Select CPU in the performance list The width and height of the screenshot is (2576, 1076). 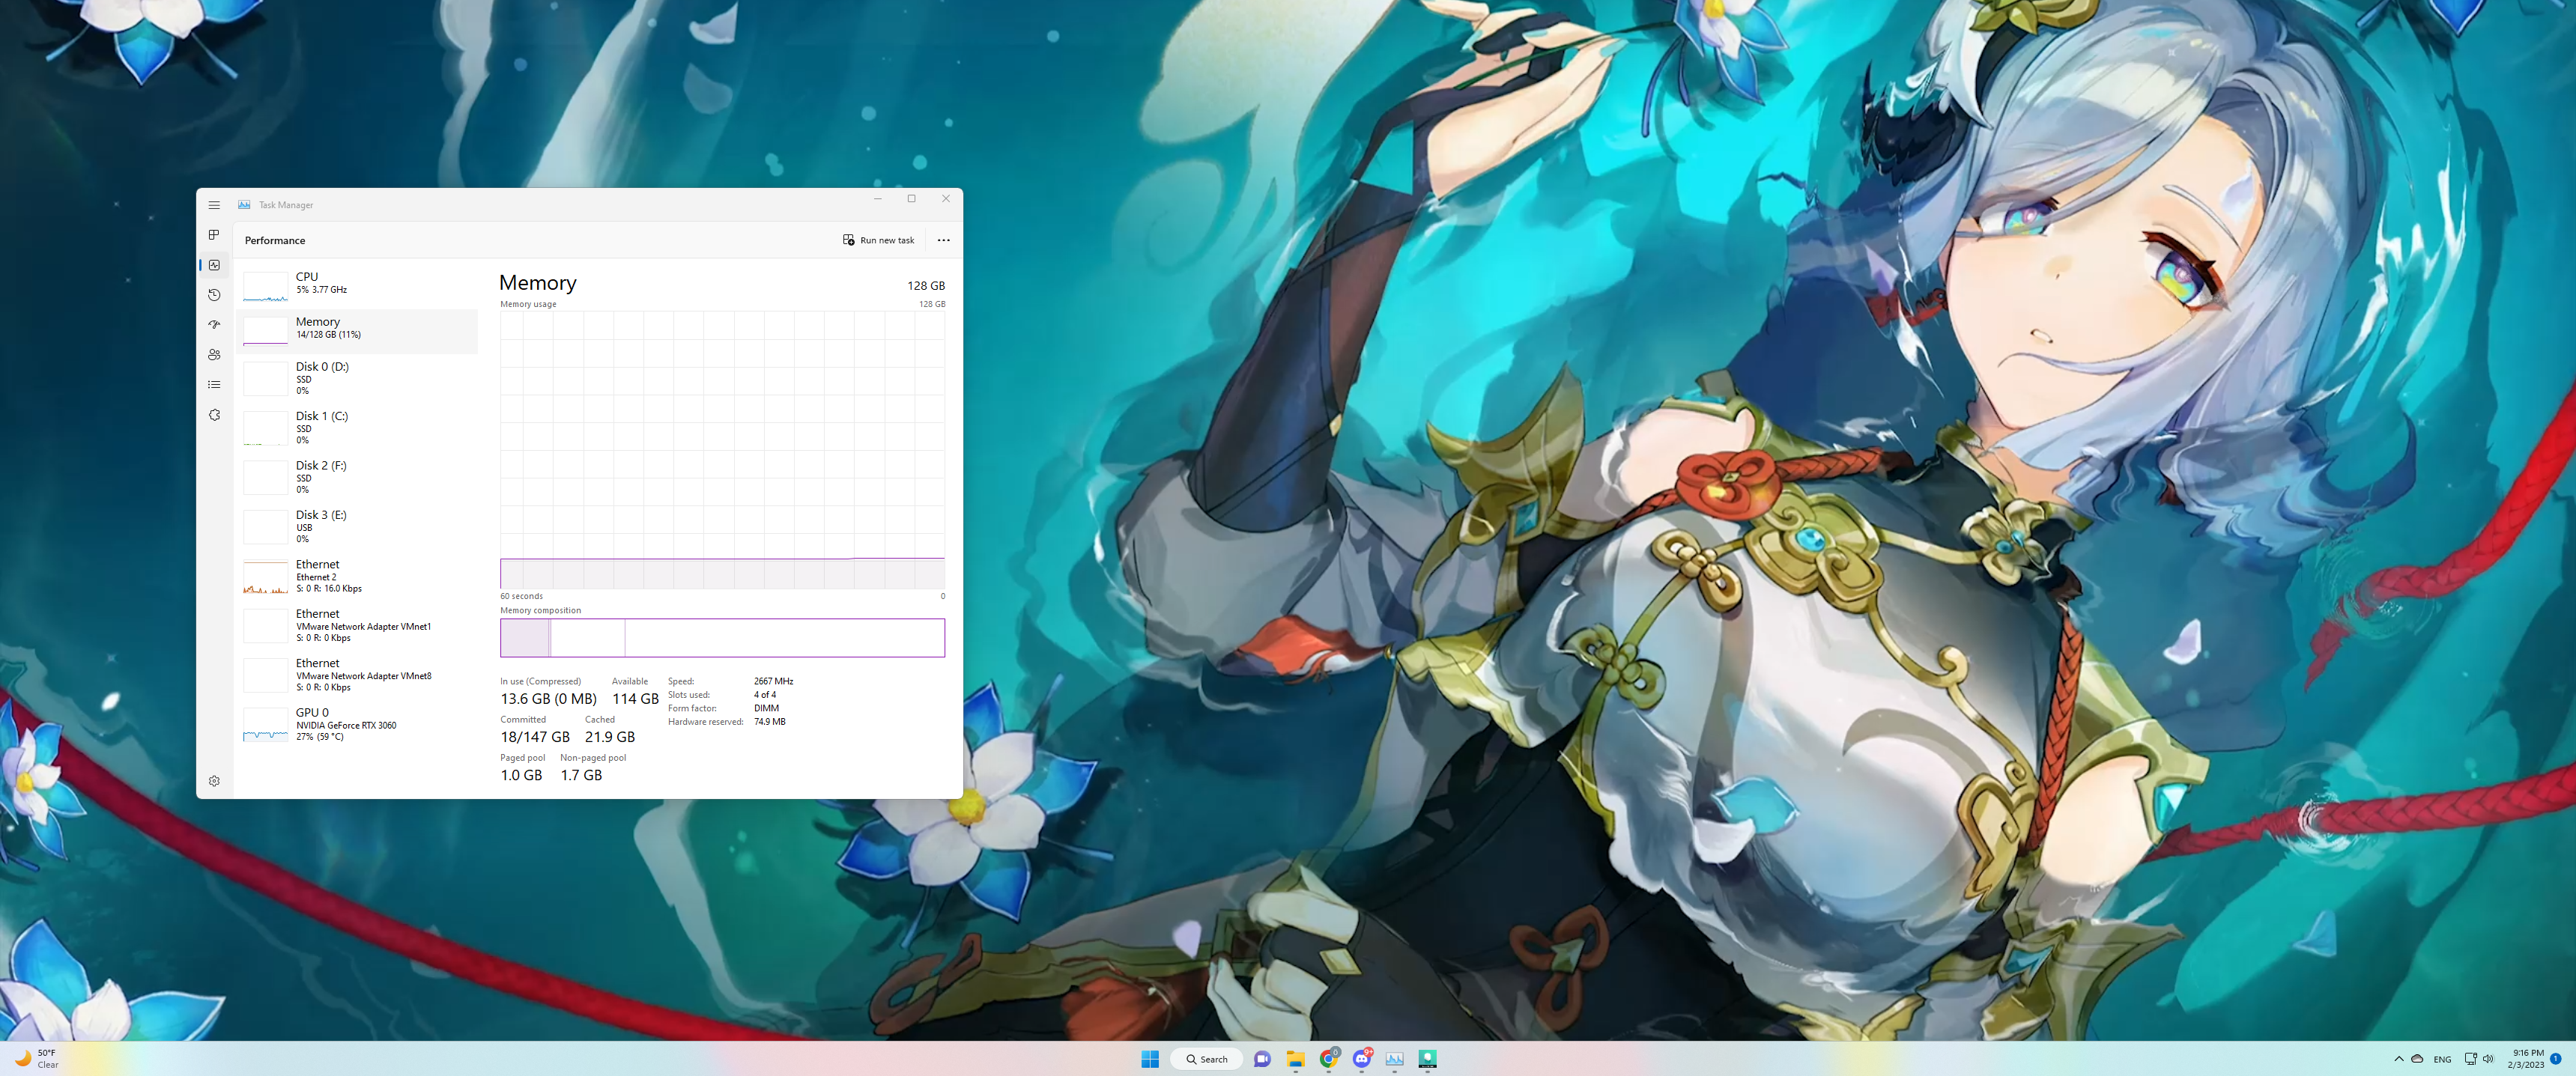(x=357, y=285)
